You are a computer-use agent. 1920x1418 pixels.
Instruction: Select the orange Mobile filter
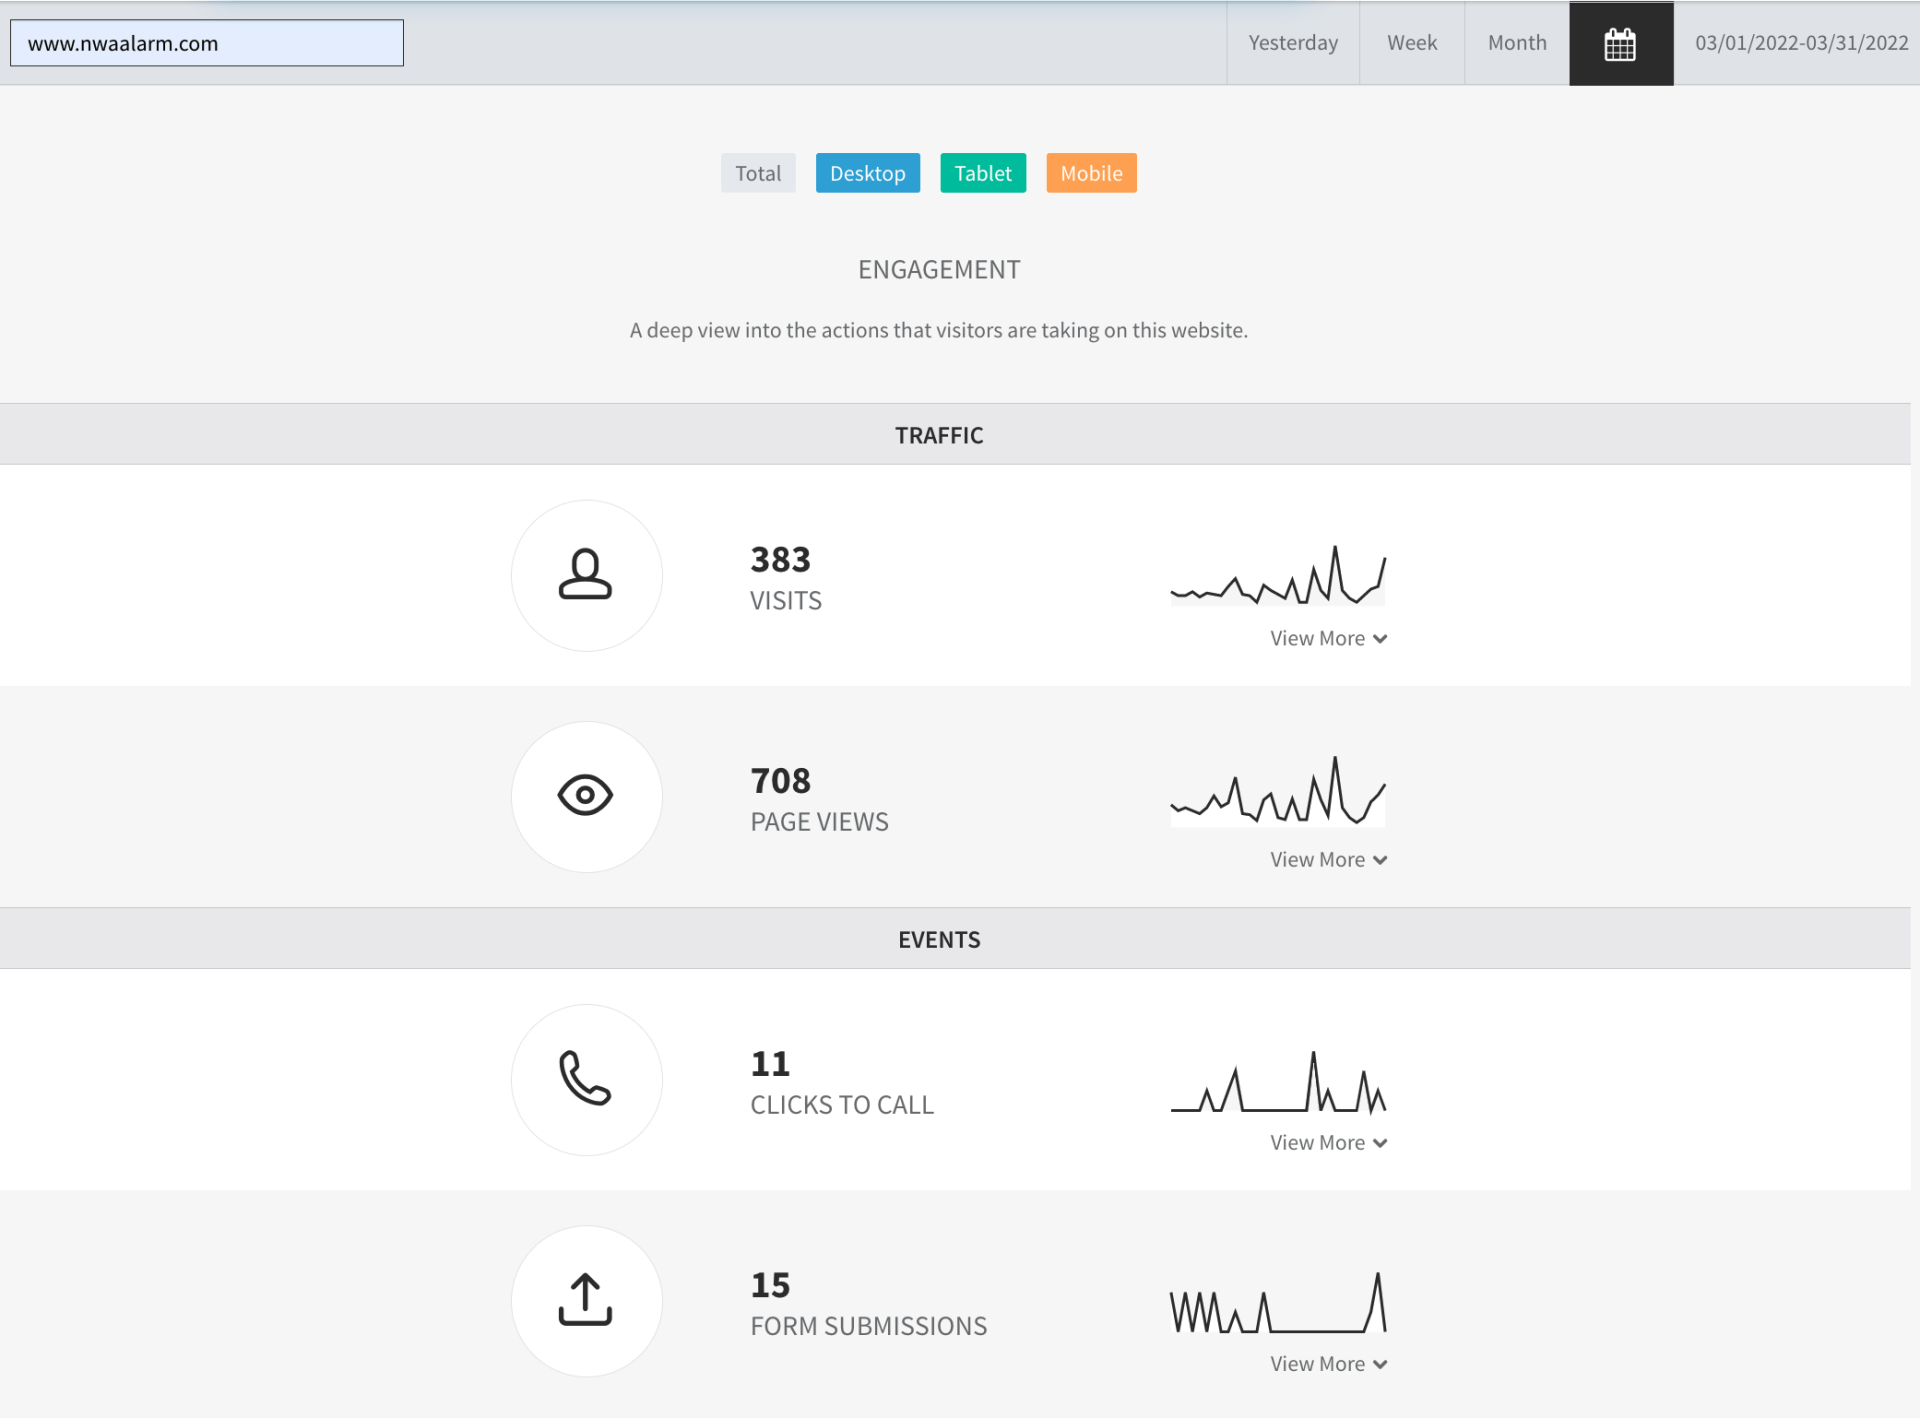[x=1091, y=173]
